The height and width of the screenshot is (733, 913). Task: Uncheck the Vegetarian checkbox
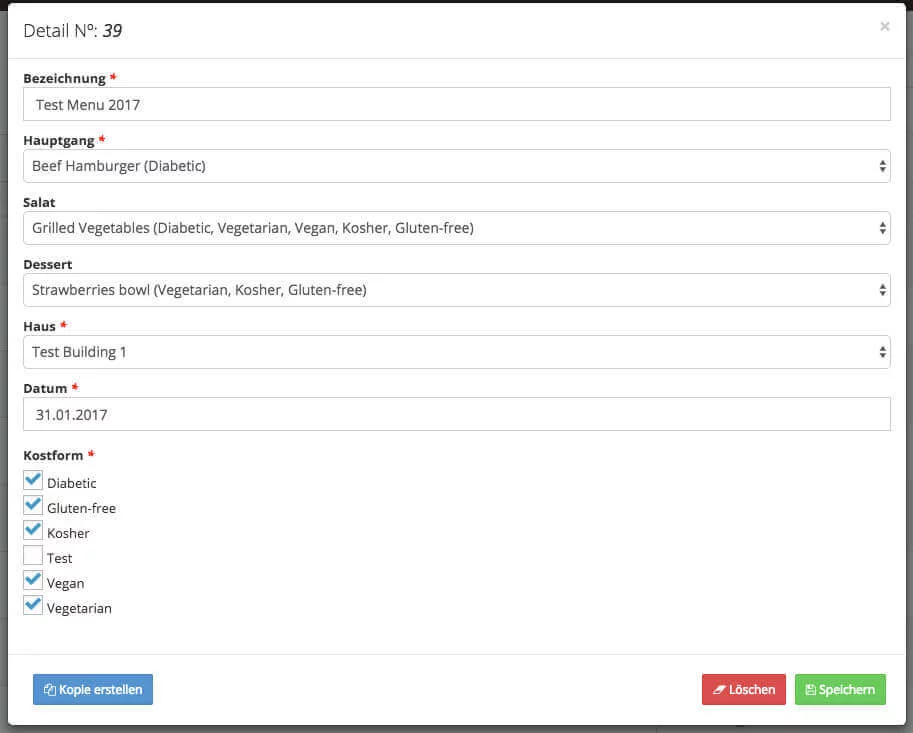pos(33,606)
